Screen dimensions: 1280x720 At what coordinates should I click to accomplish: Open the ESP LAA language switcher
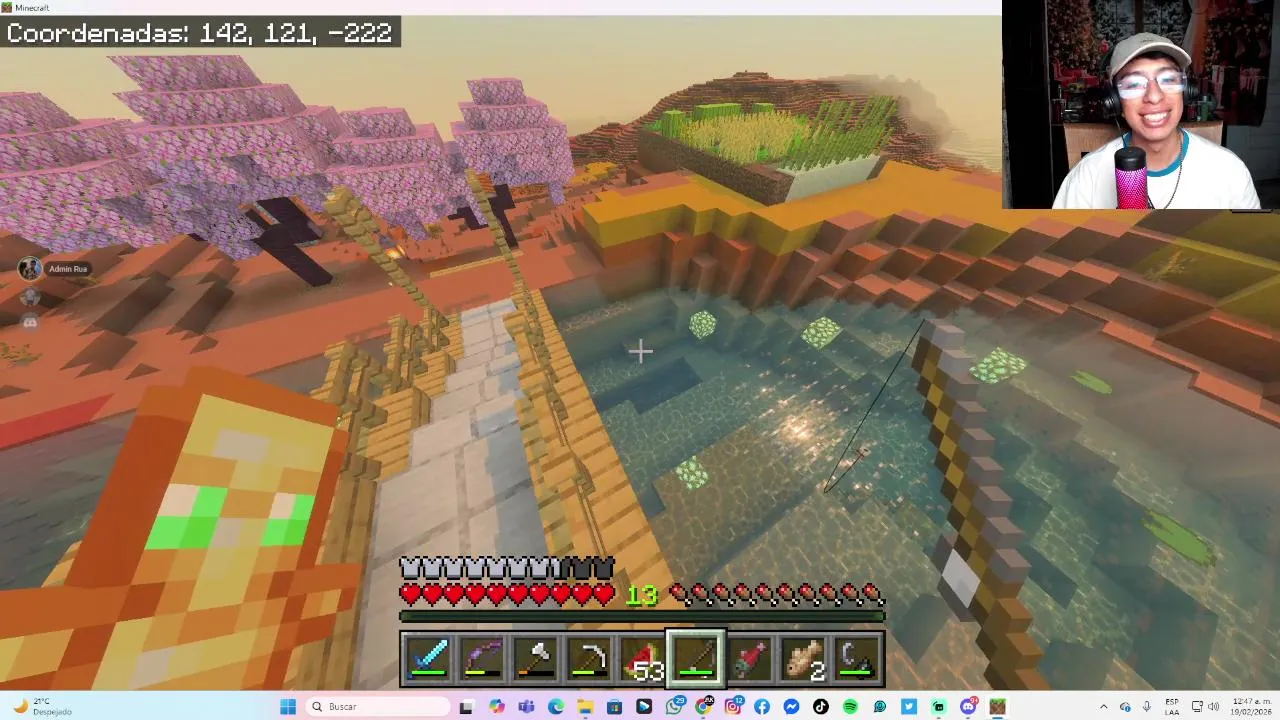(x=1171, y=706)
